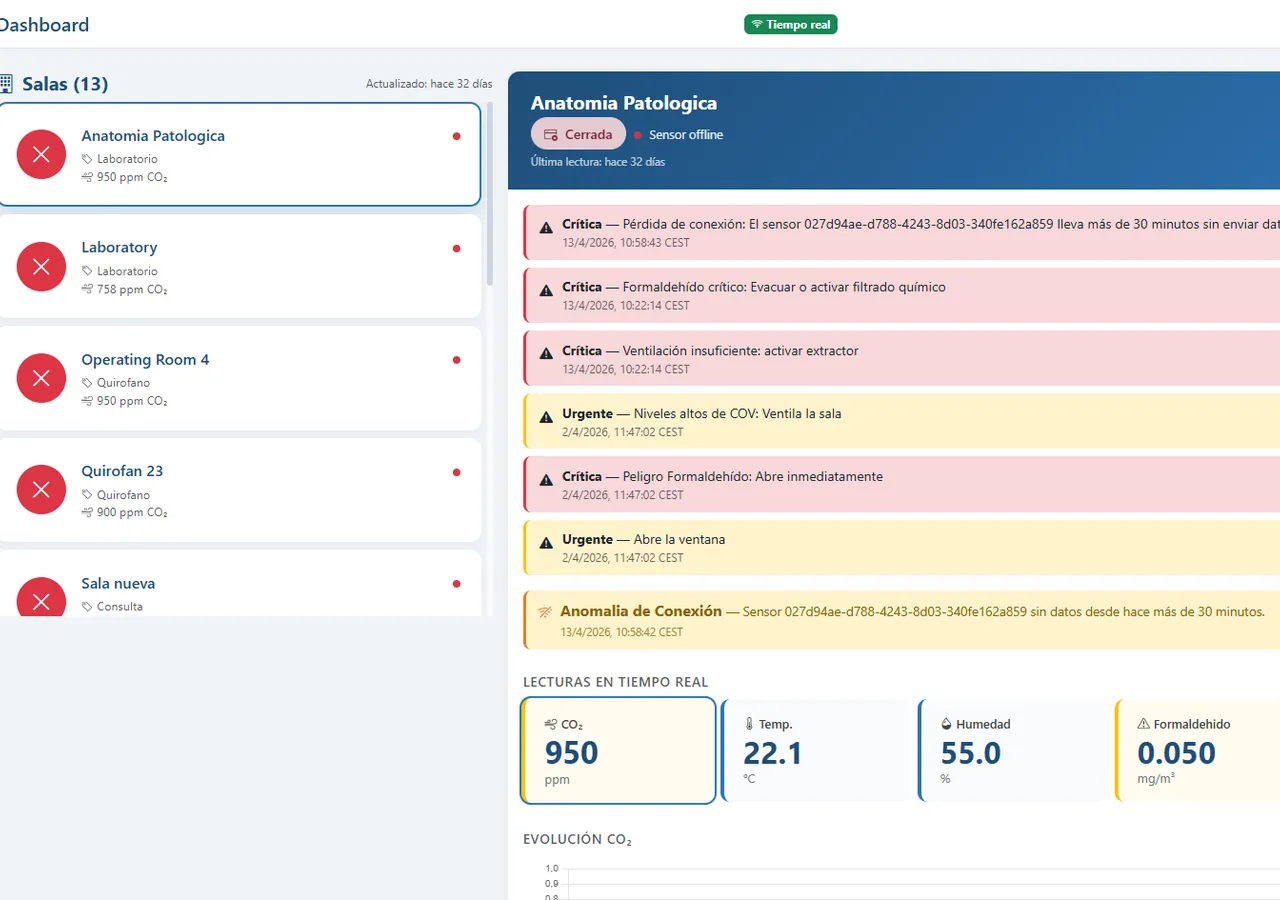
Task: Click the wifi-off icon in Anomalia de Conexión
Action: 545,611
